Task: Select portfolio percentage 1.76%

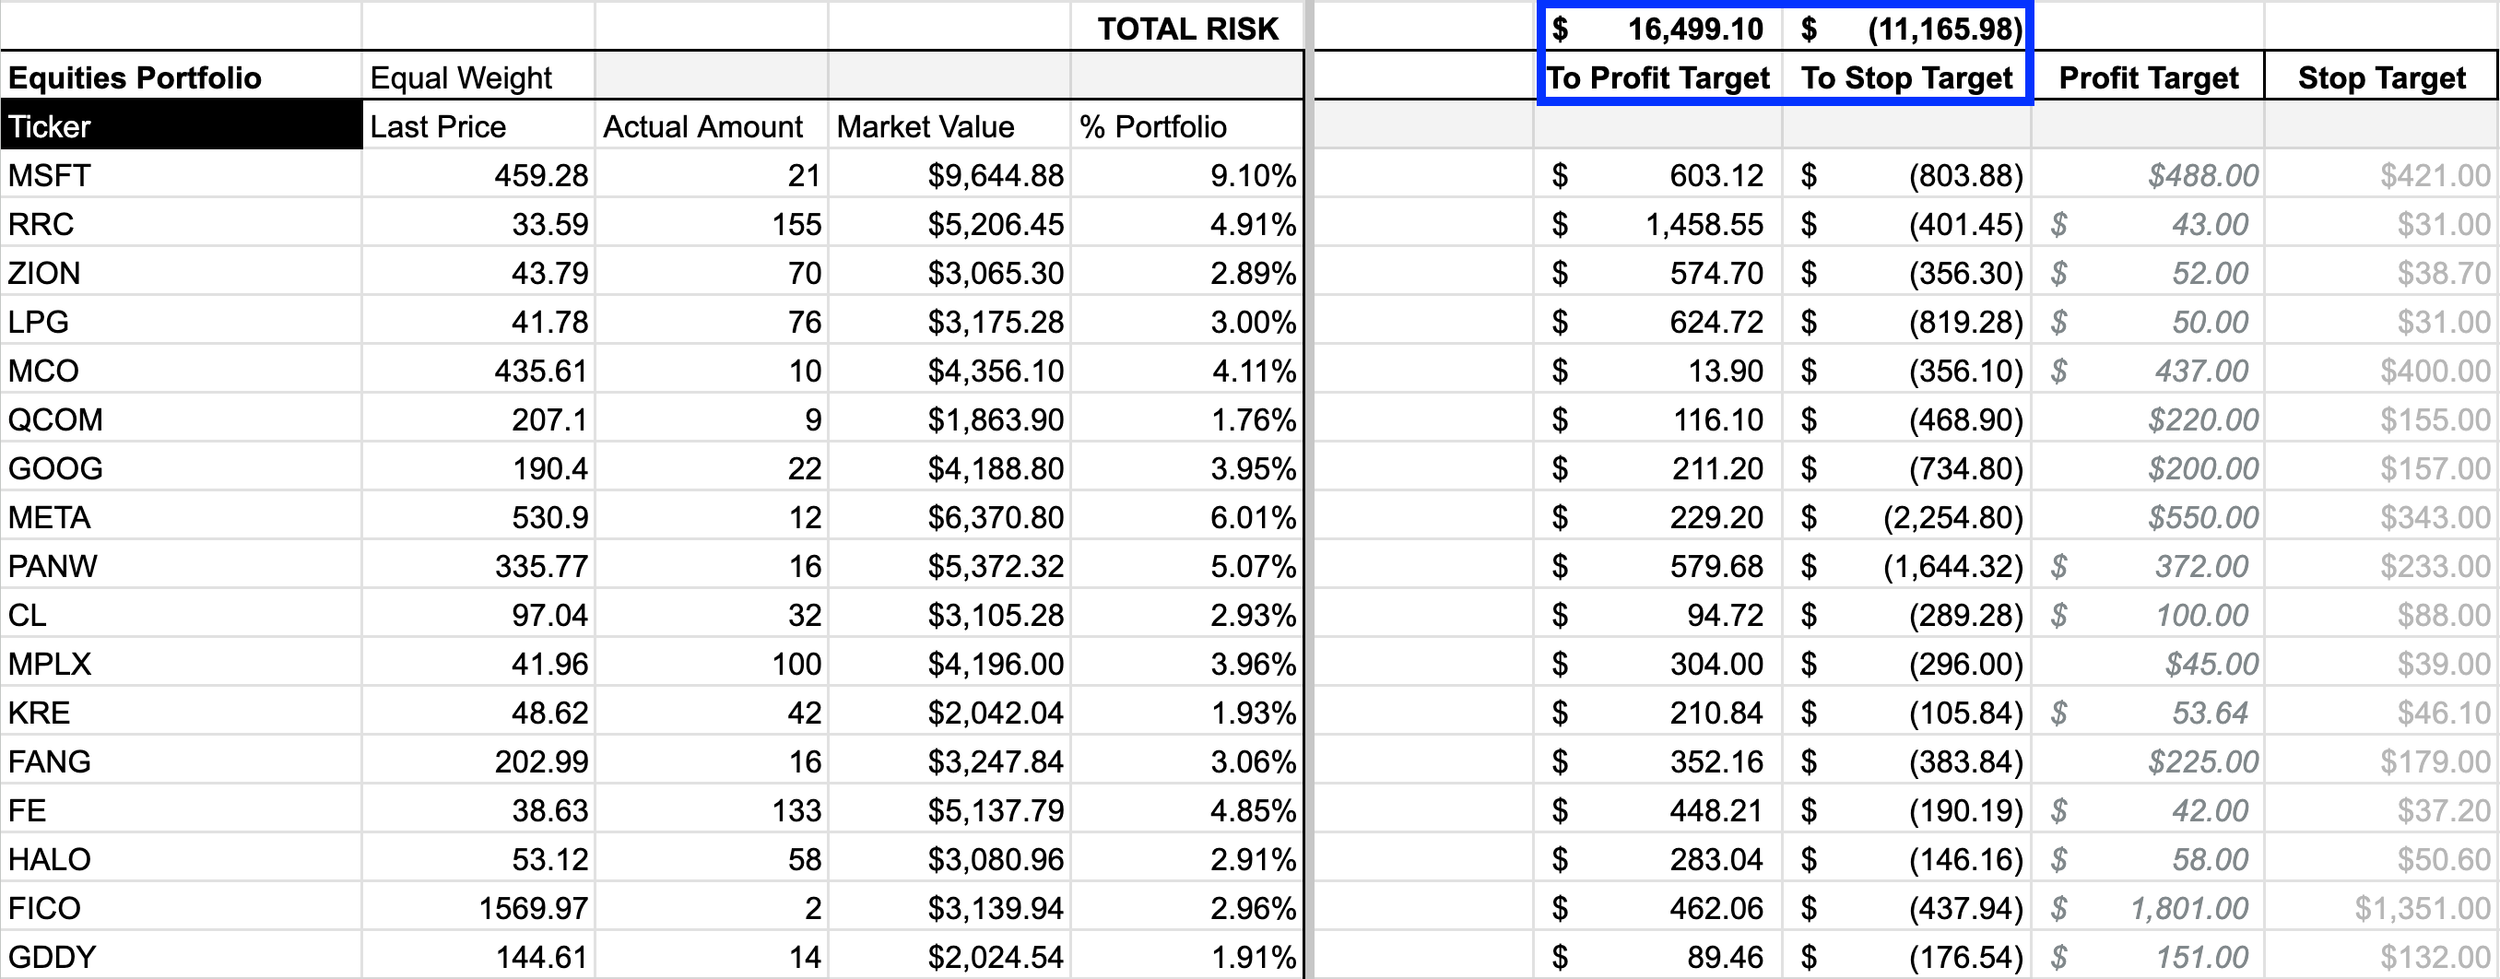Action: [1187, 419]
